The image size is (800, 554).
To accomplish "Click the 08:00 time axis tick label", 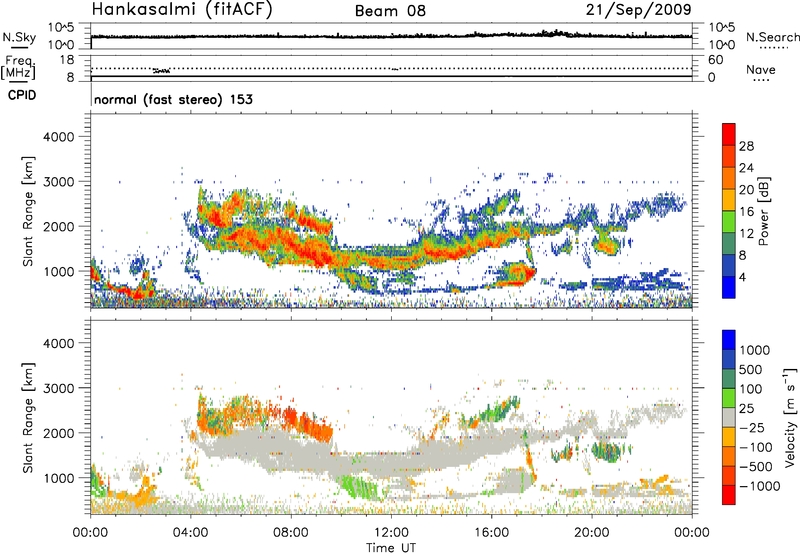I will [x=291, y=533].
